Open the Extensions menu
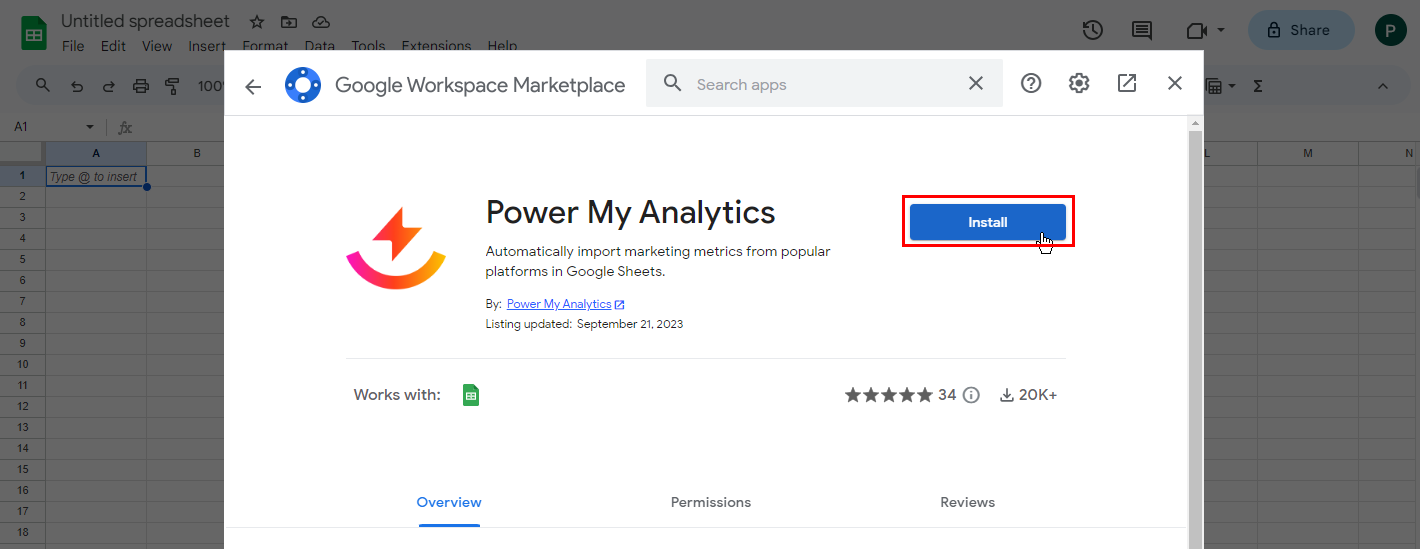1420x549 pixels. click(435, 46)
